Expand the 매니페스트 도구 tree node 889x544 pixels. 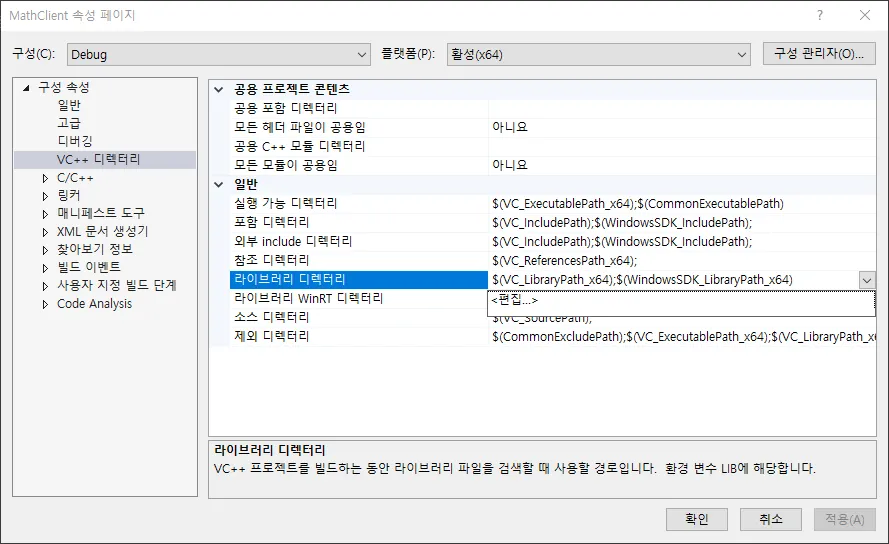[x=45, y=214]
